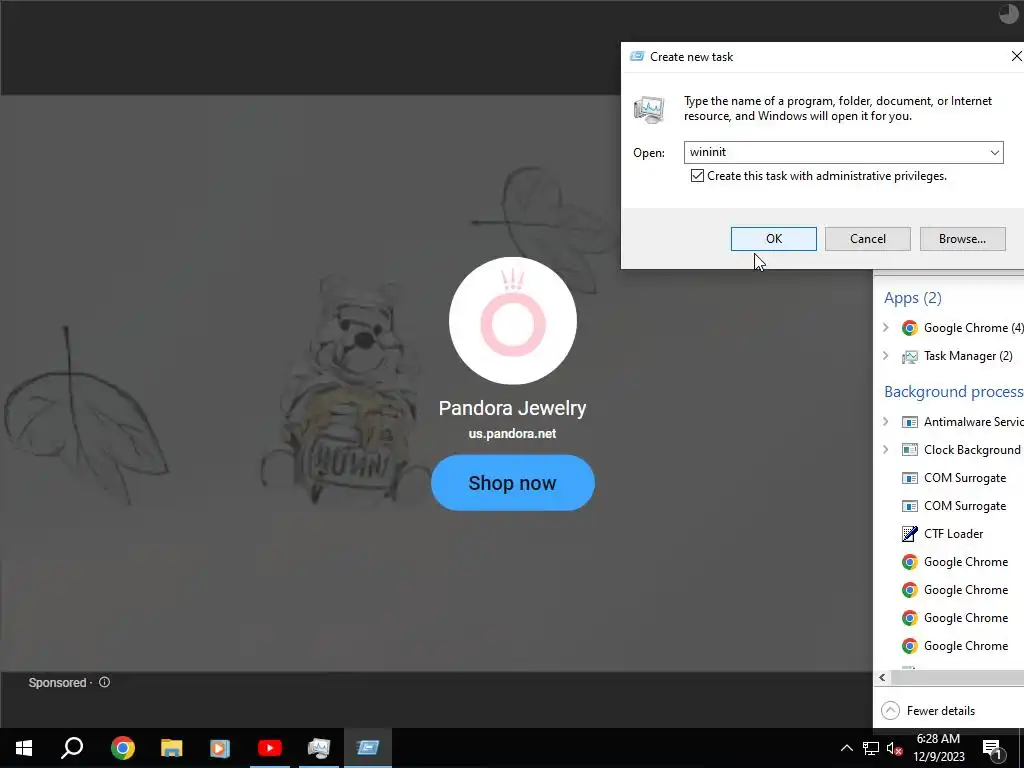Open the us.pandora.net link

click(x=512, y=434)
